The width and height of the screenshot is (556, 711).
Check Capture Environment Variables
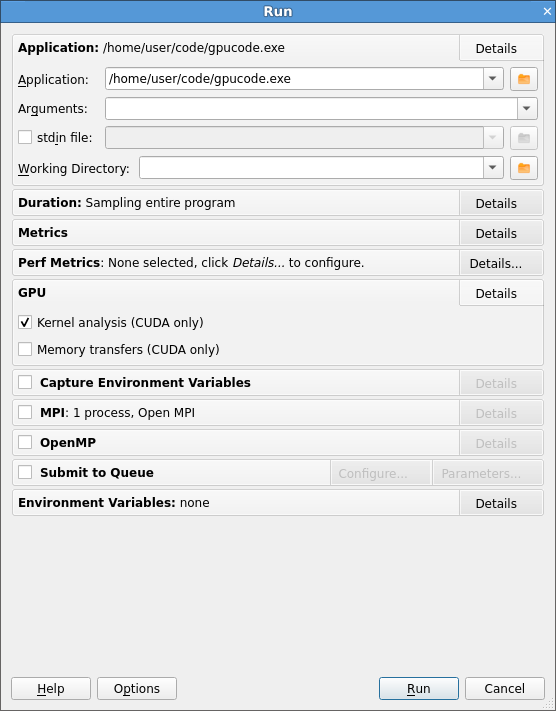25,382
